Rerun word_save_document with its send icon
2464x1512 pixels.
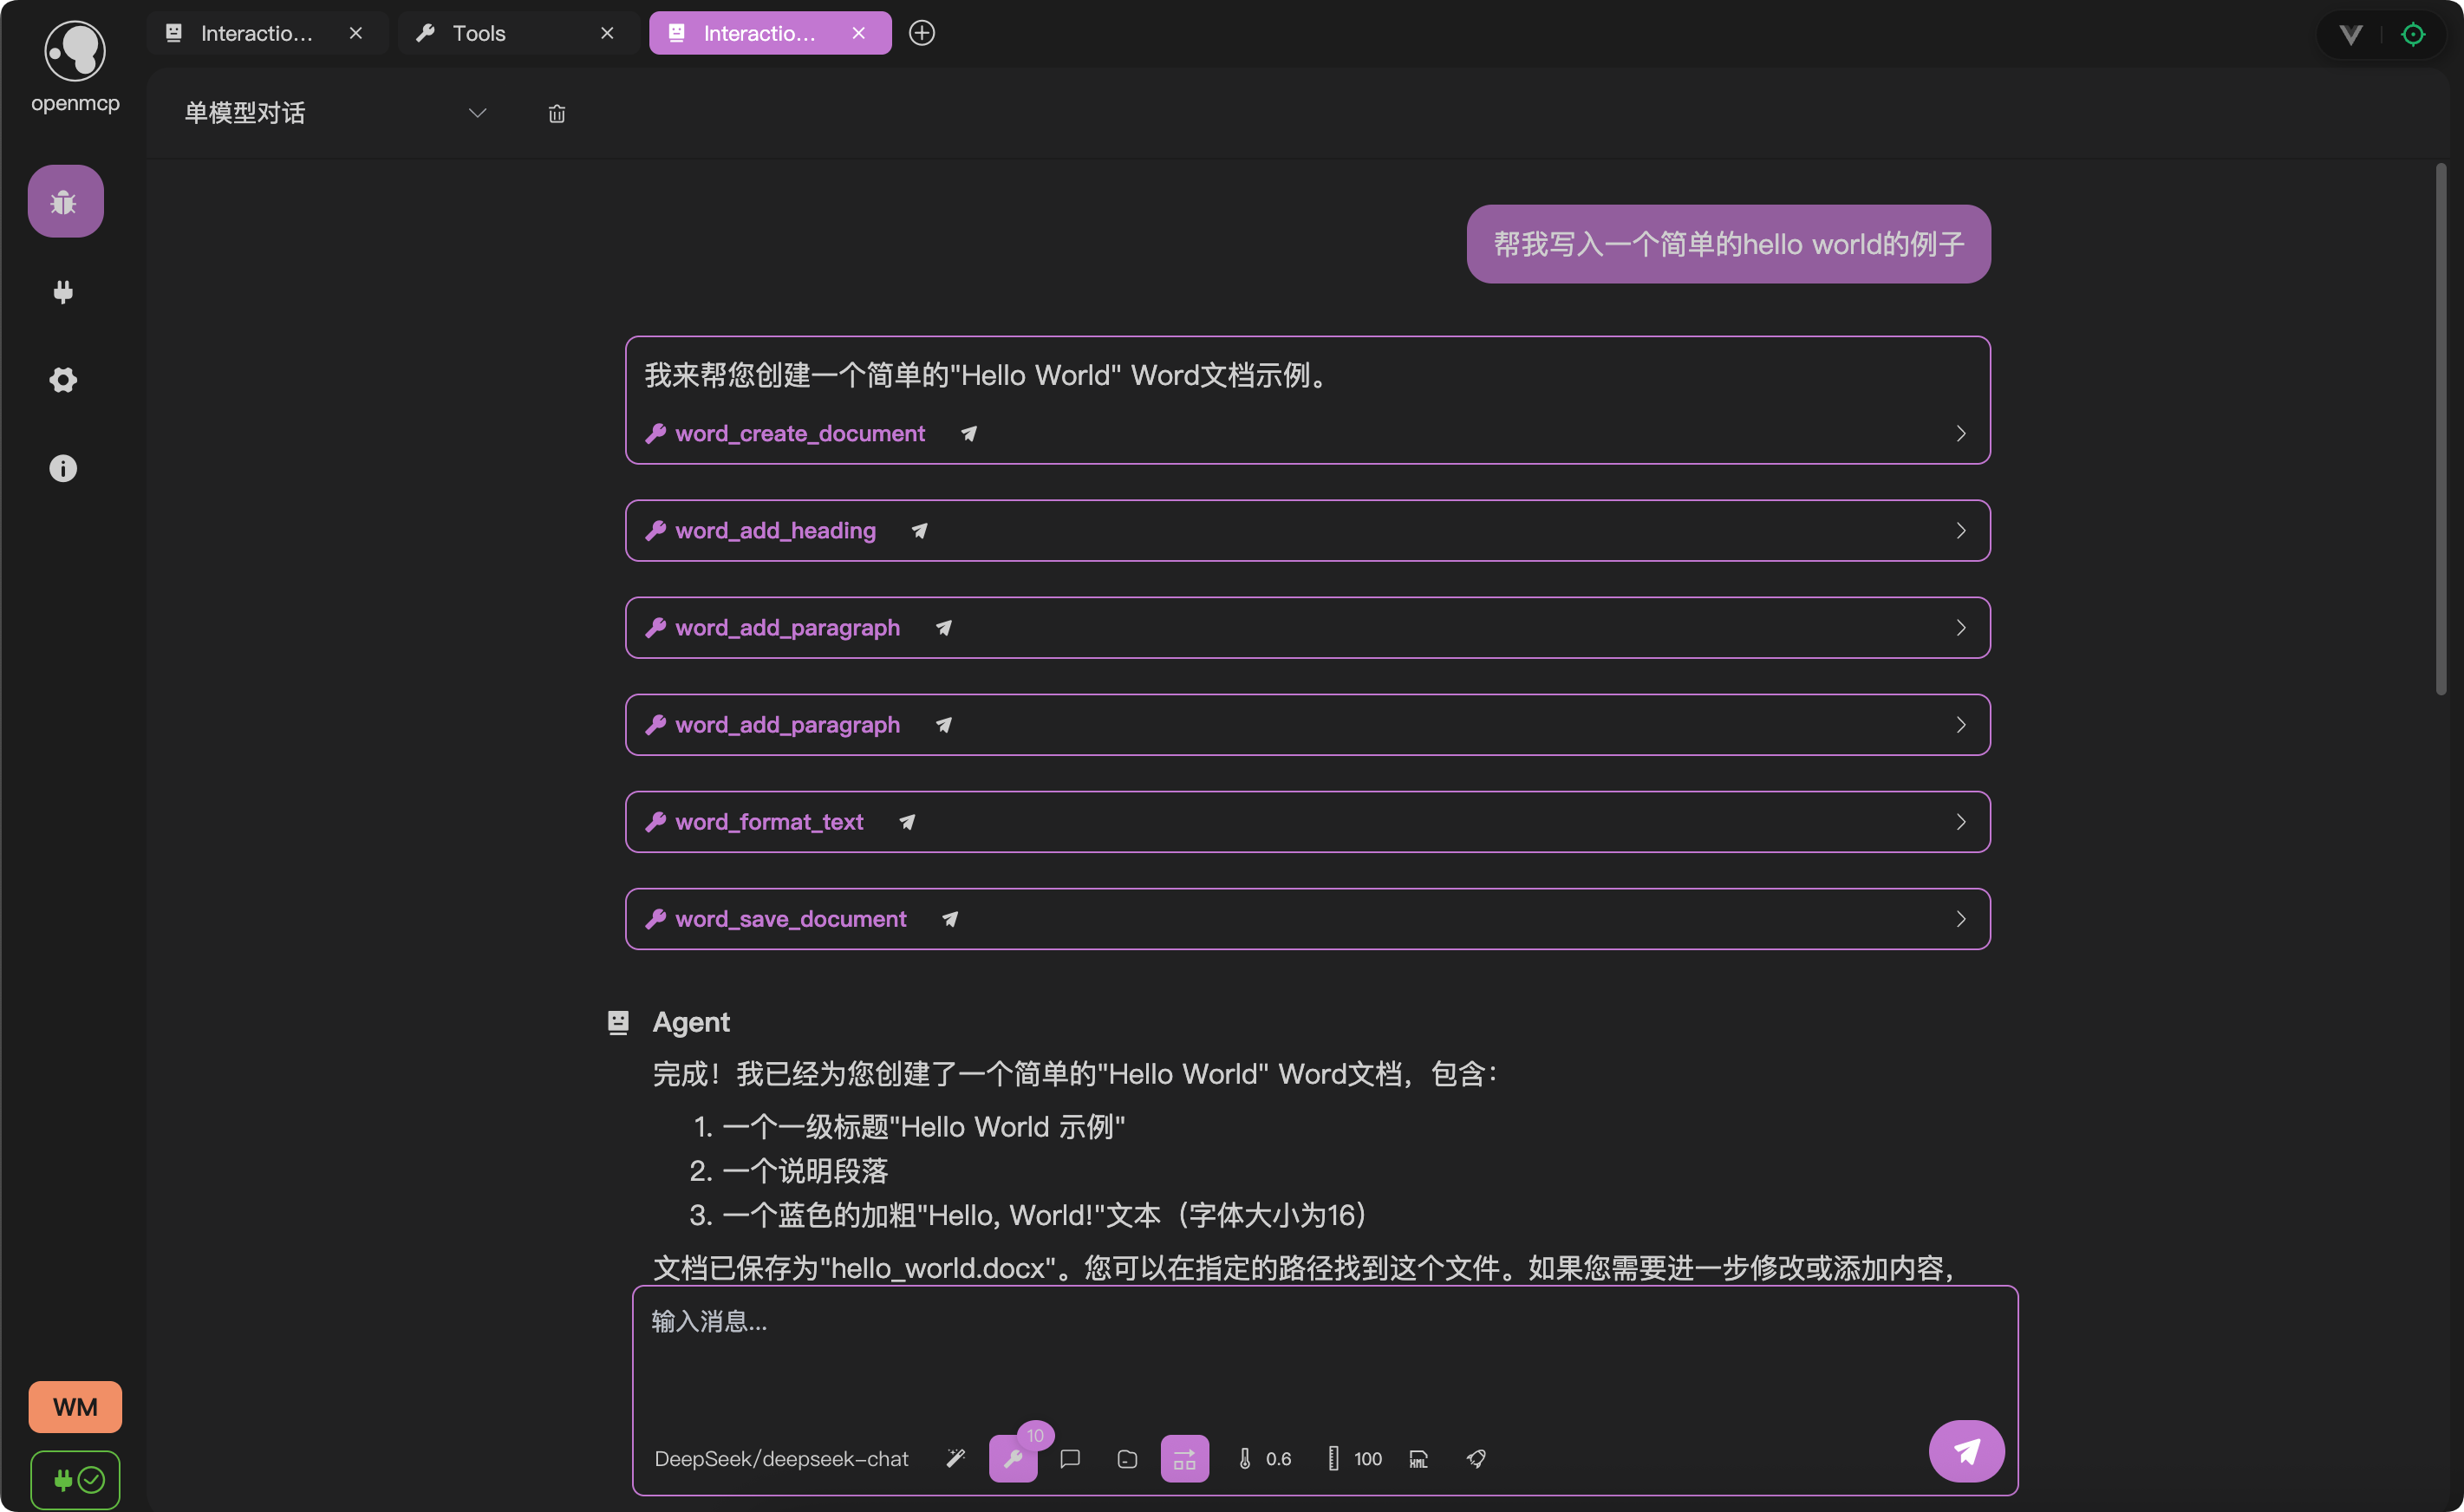[950, 918]
